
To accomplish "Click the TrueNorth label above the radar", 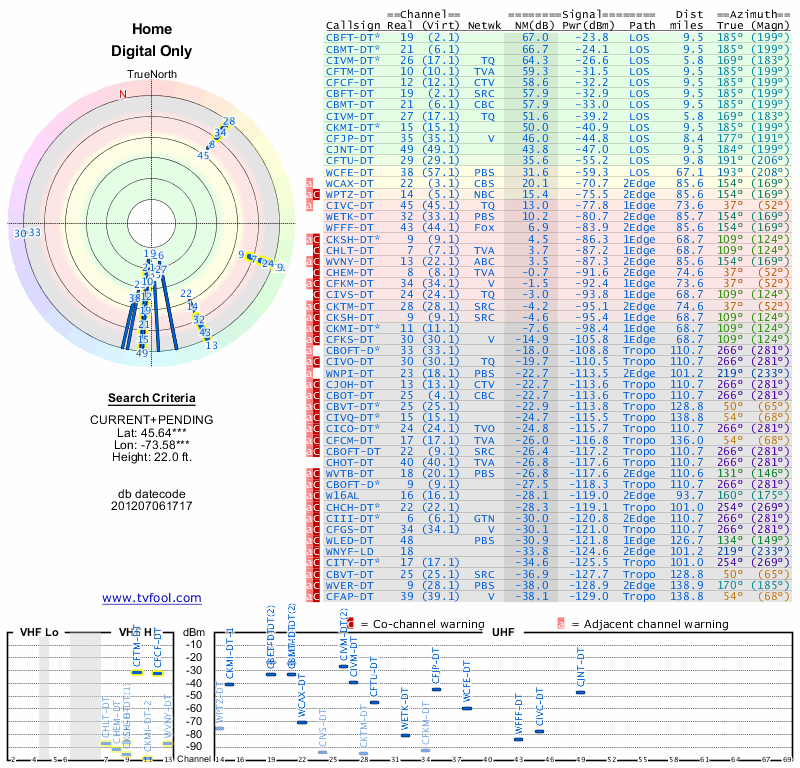I will pos(152,75).
